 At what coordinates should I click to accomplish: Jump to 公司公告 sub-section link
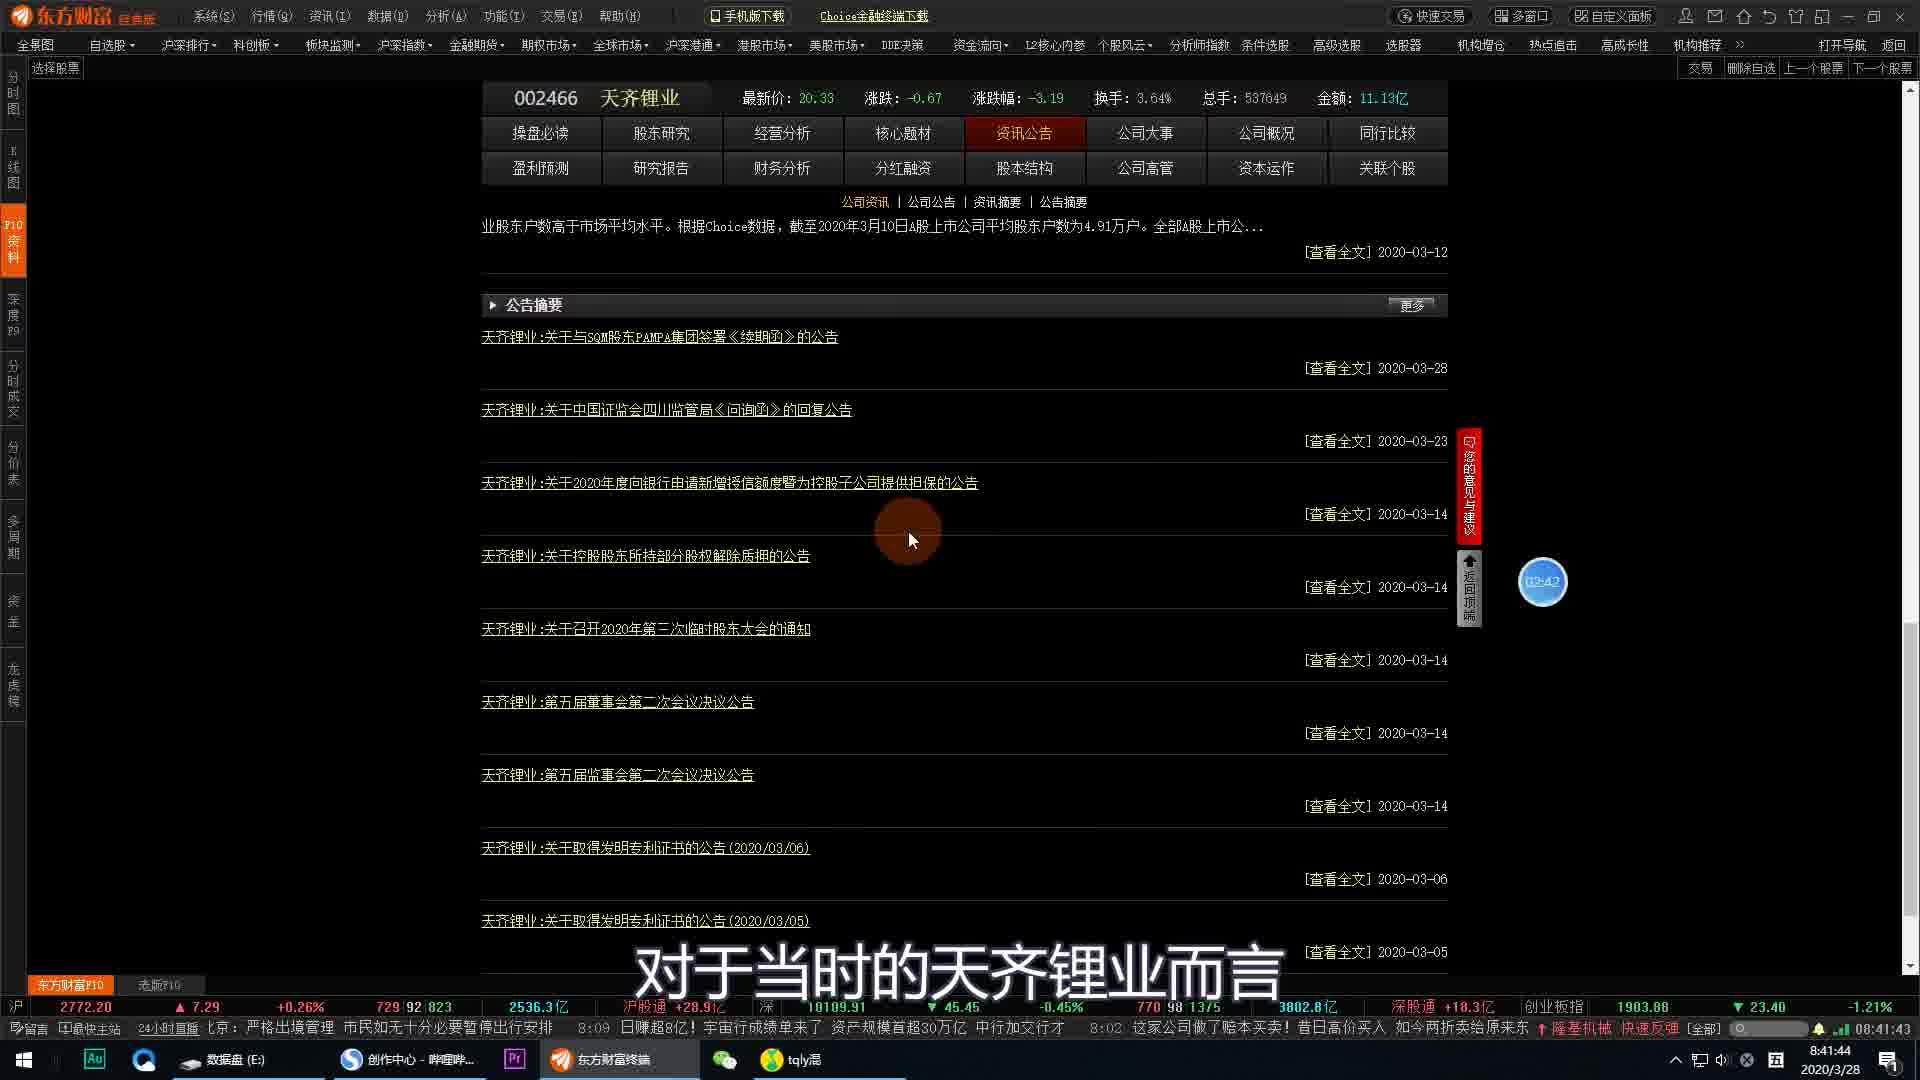pos(931,202)
